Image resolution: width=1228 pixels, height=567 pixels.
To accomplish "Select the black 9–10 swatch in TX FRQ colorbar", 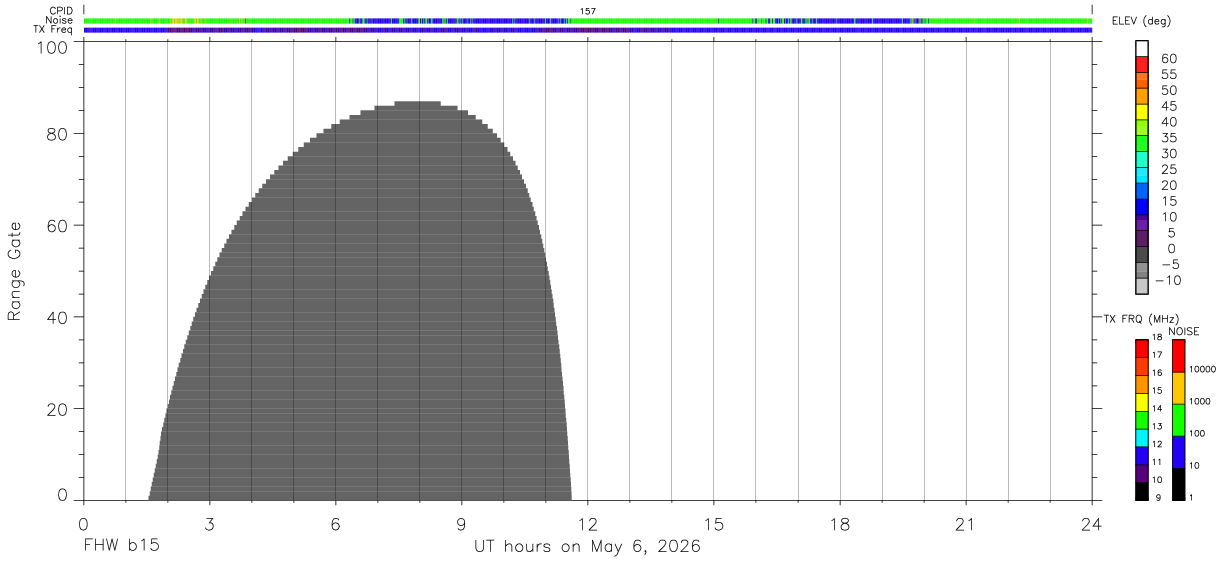I will tap(1142, 491).
